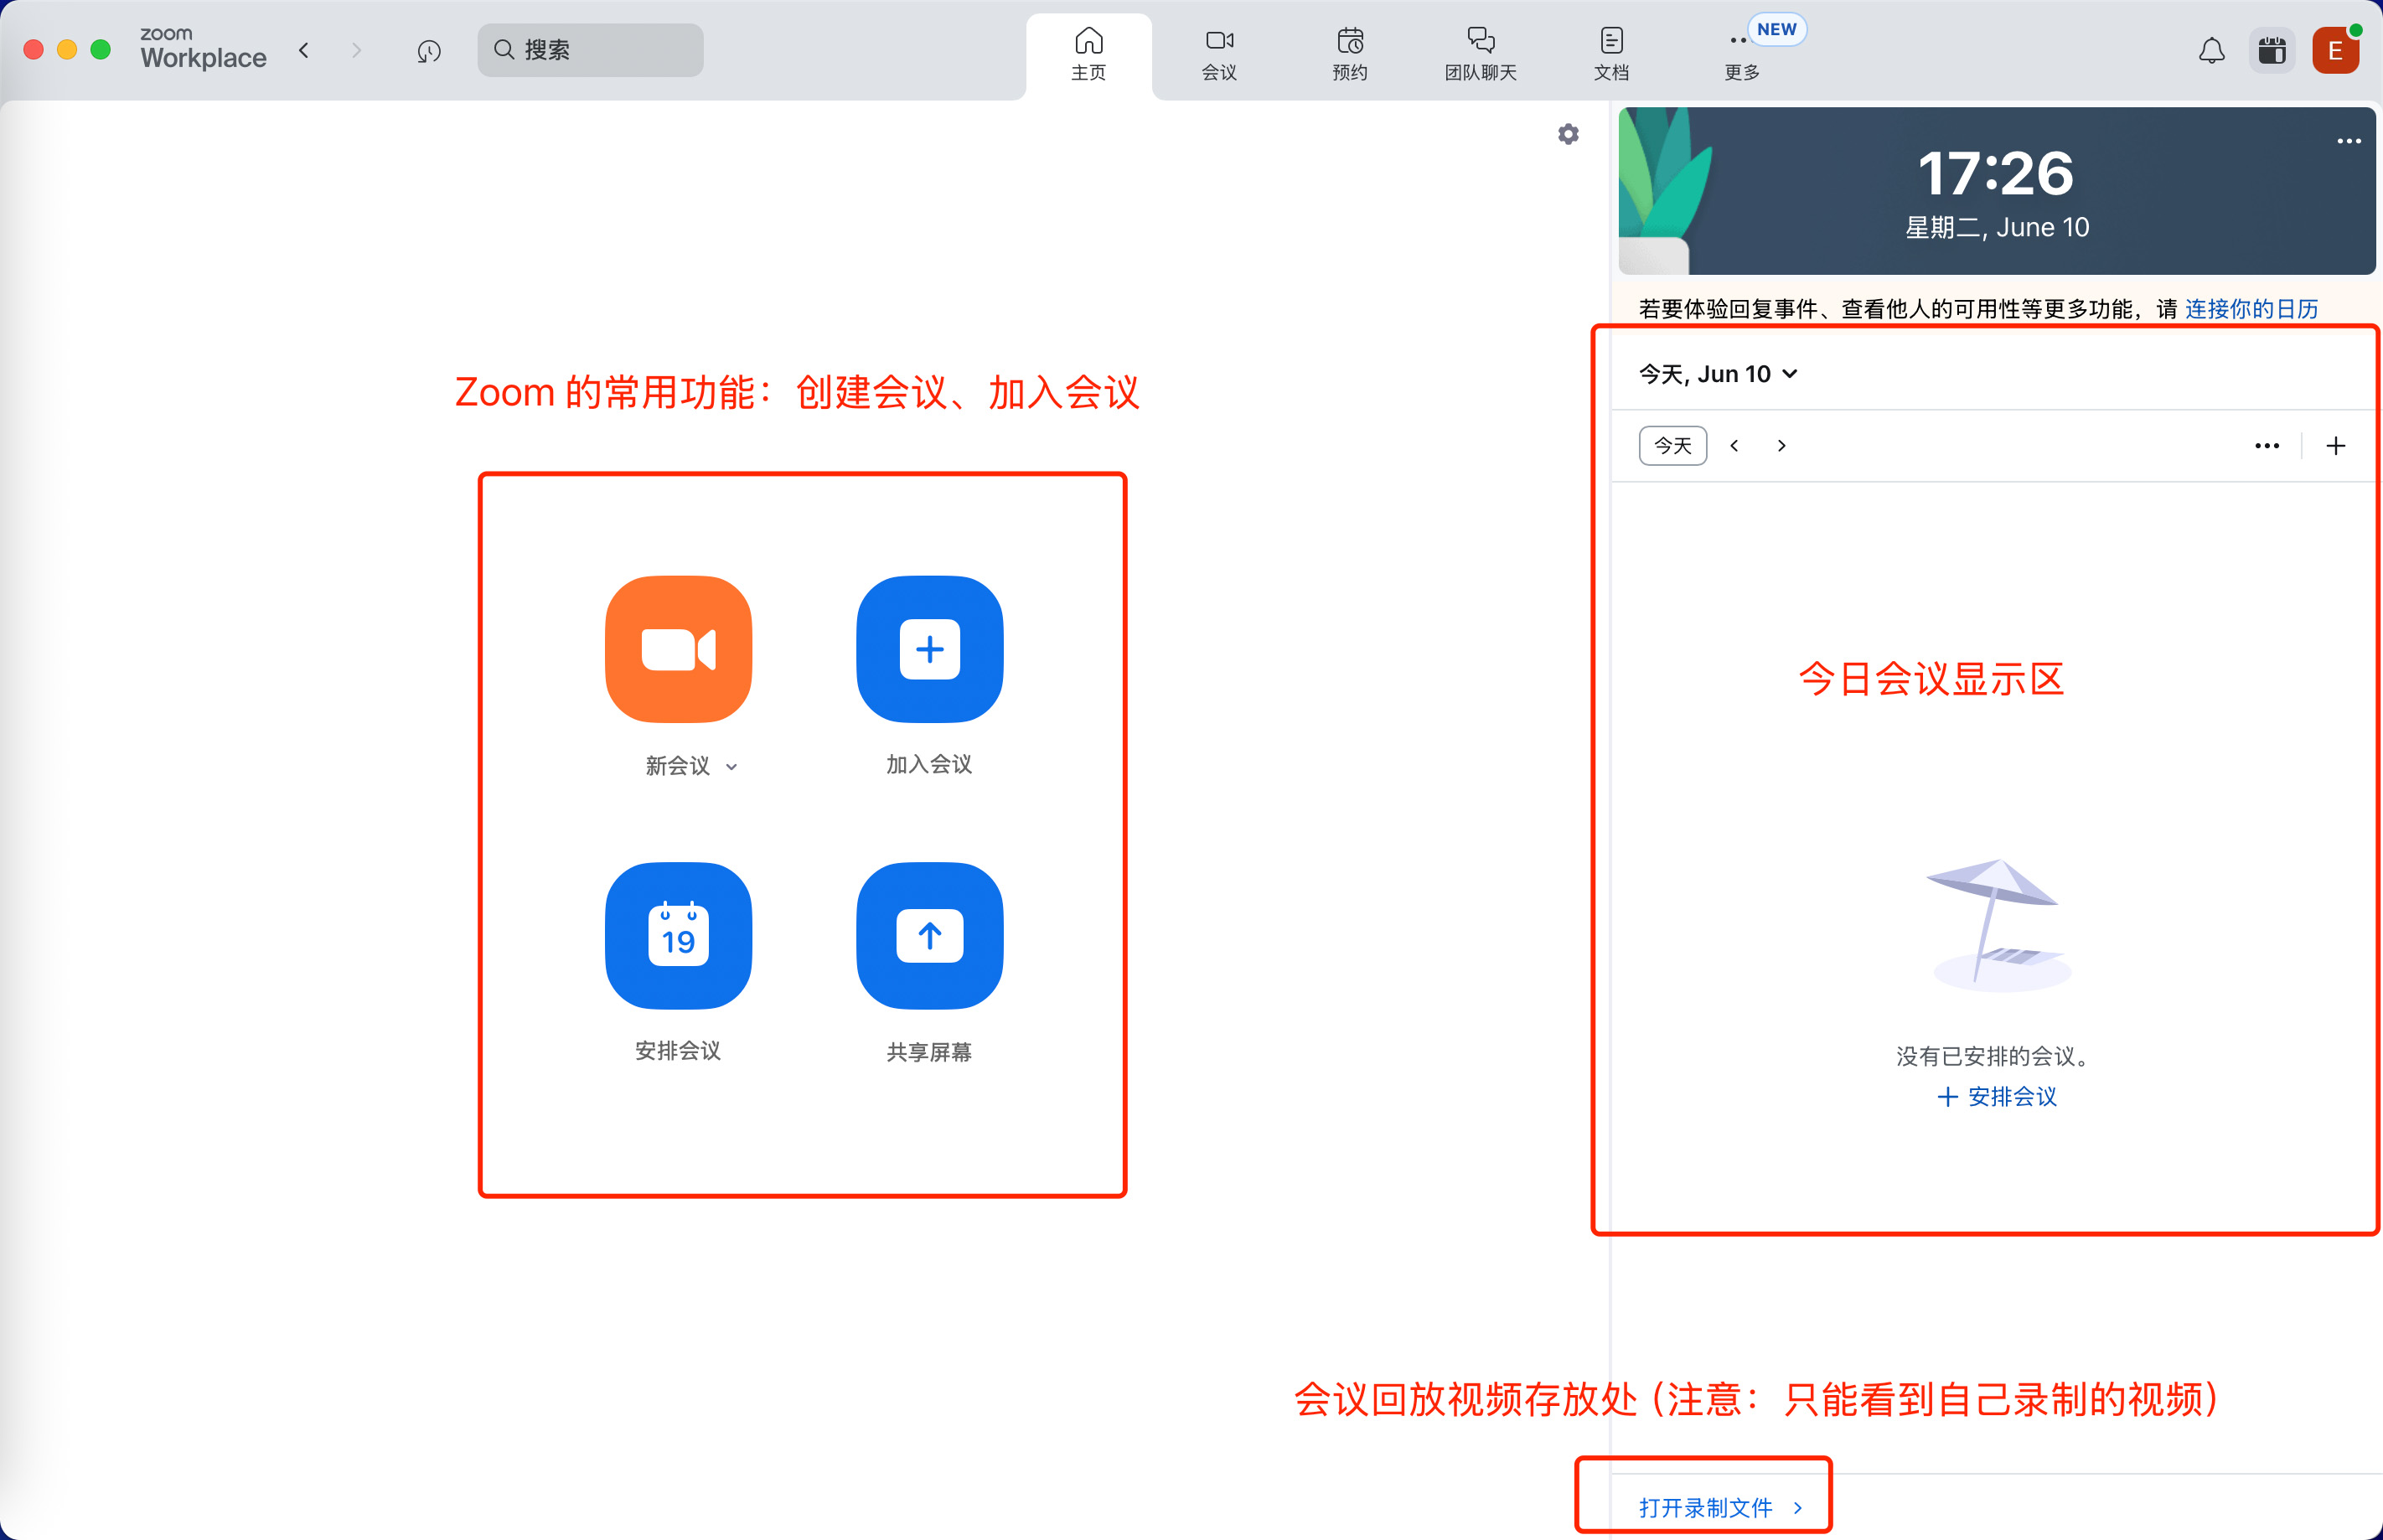Screen dimensions: 2383x1540
Task: Open the Schedule Meeting (安排会议) calendar icon
Action: 678,935
